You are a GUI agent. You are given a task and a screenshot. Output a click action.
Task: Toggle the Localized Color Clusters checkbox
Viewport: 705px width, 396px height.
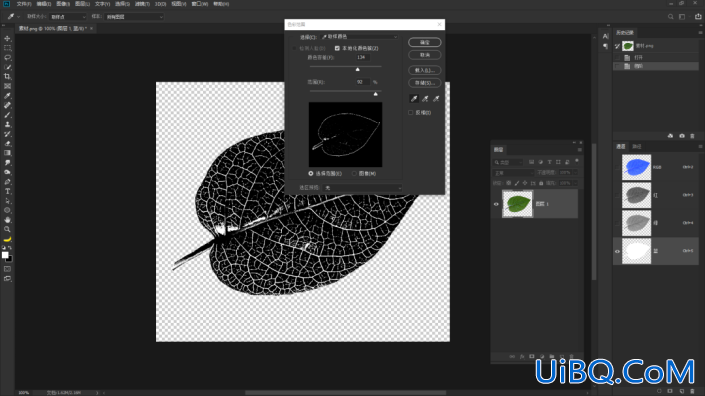(337, 48)
